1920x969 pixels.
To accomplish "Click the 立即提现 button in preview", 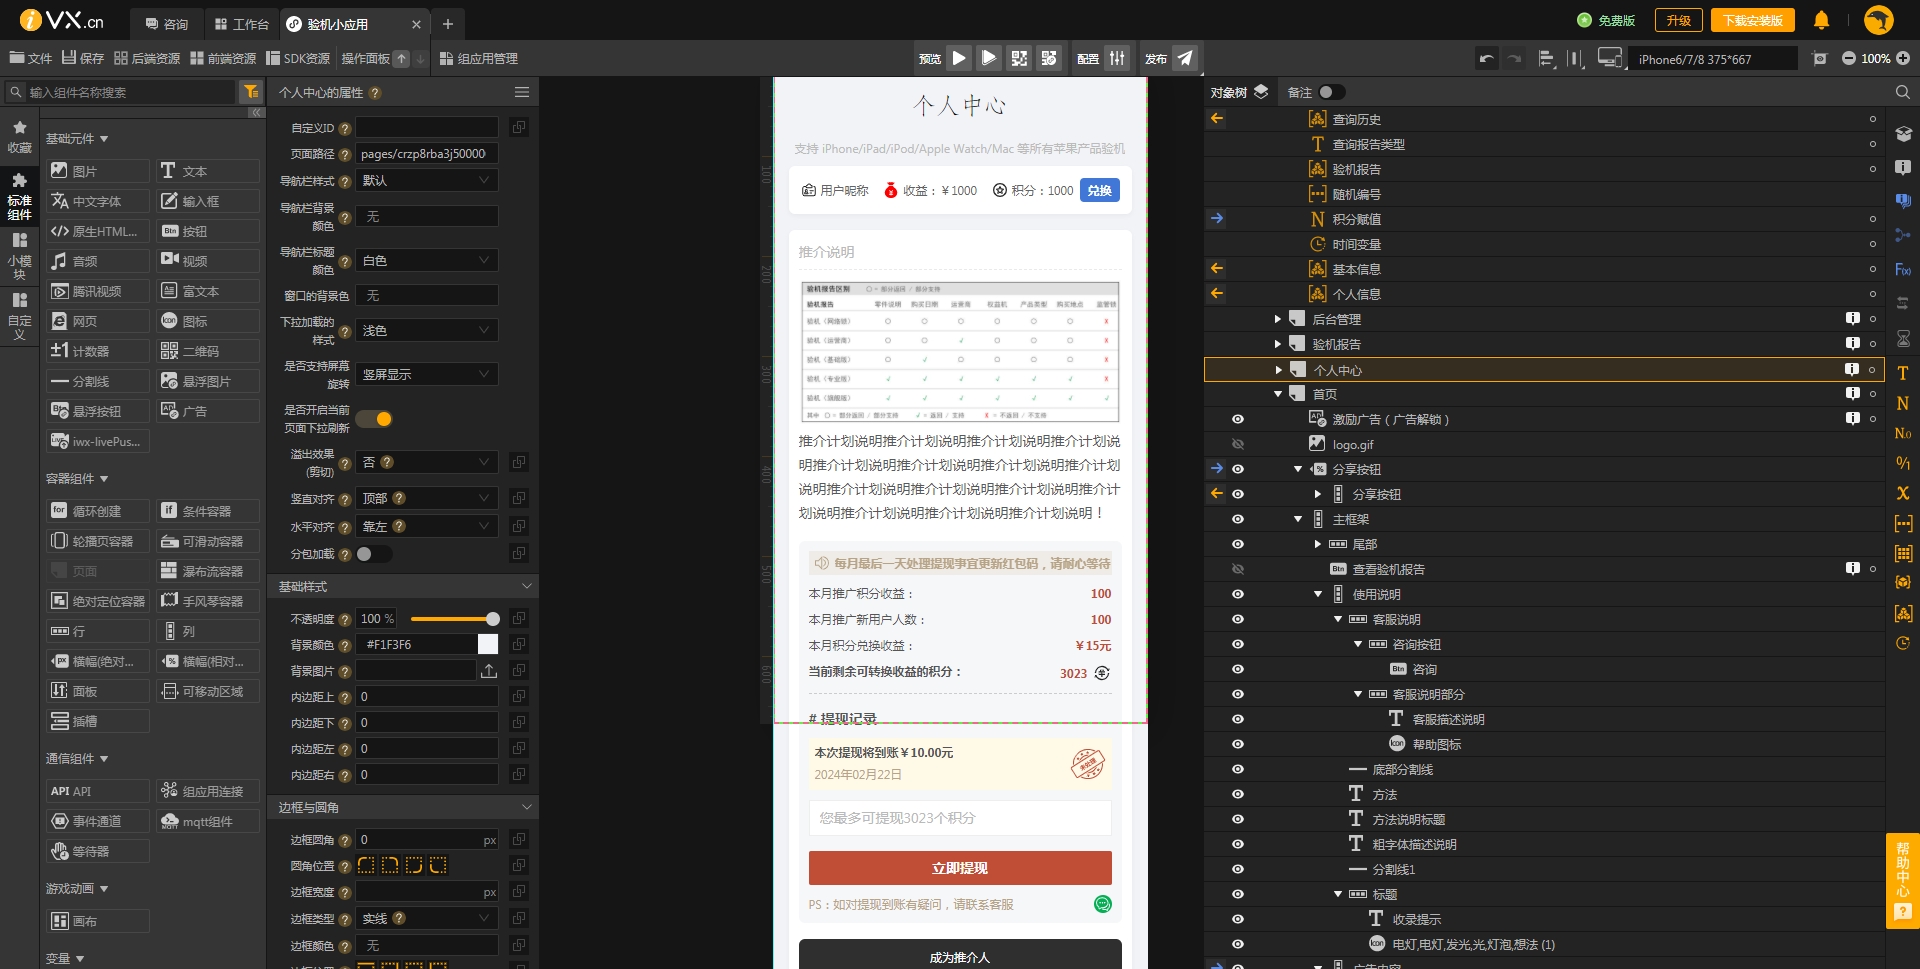I will click(960, 868).
